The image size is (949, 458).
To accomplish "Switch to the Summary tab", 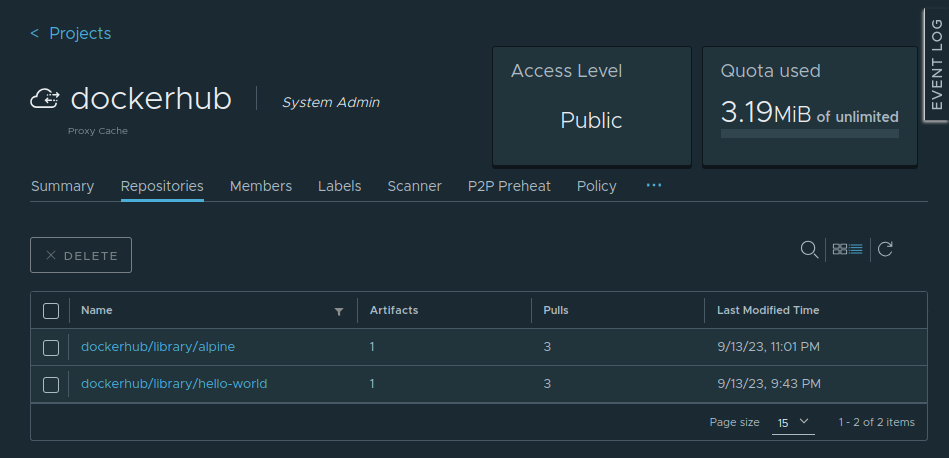I will coord(62,186).
